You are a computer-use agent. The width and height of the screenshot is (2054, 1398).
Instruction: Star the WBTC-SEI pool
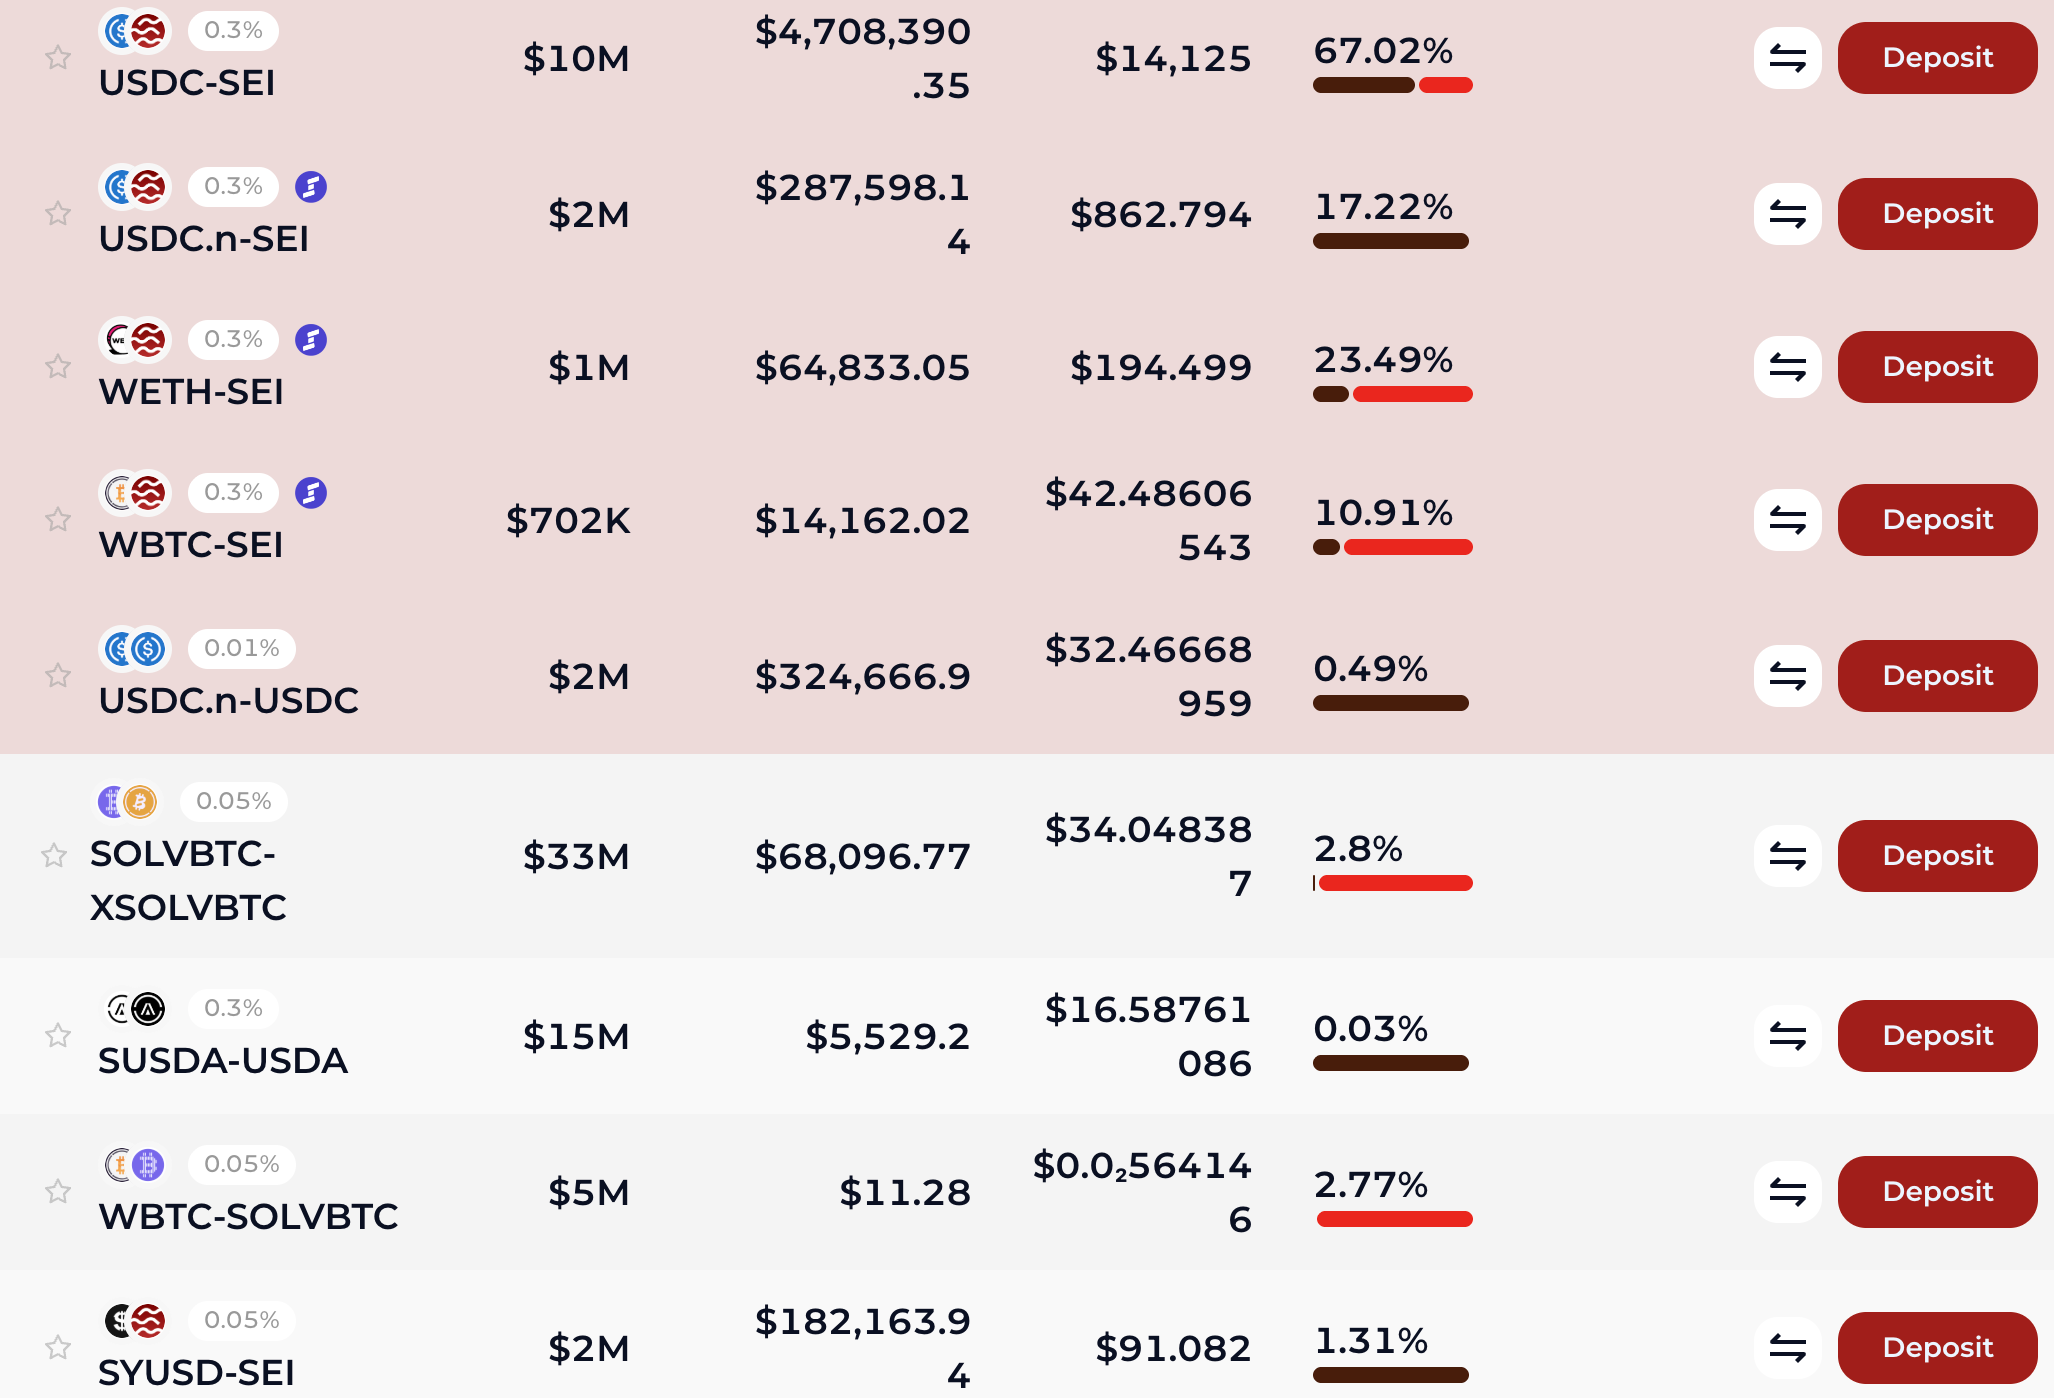click(x=58, y=520)
